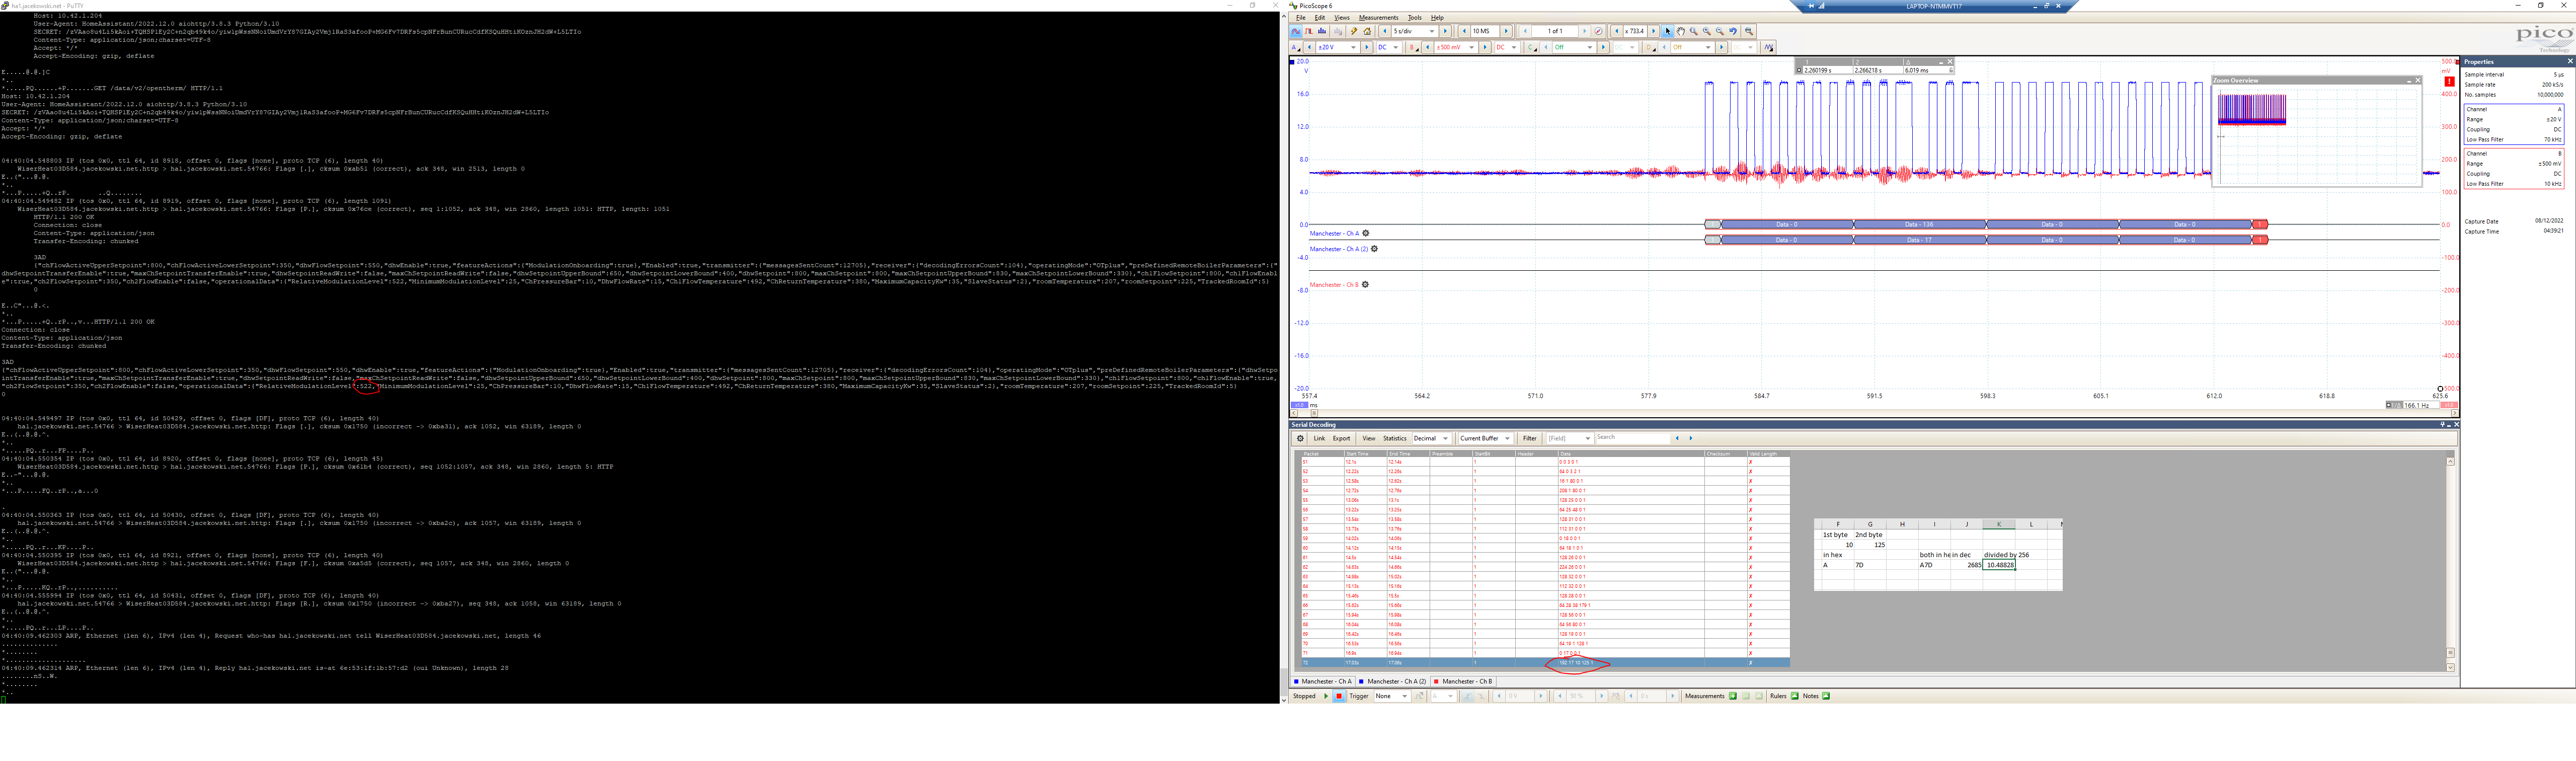Click the Zoom In magnifier

[x=1707, y=31]
